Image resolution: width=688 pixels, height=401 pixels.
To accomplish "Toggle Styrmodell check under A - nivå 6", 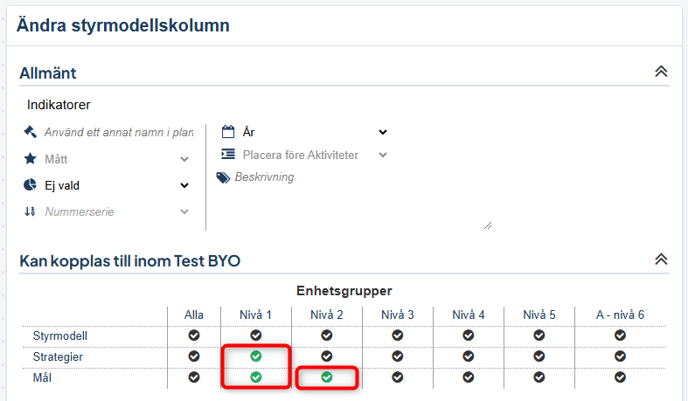I will pos(620,335).
